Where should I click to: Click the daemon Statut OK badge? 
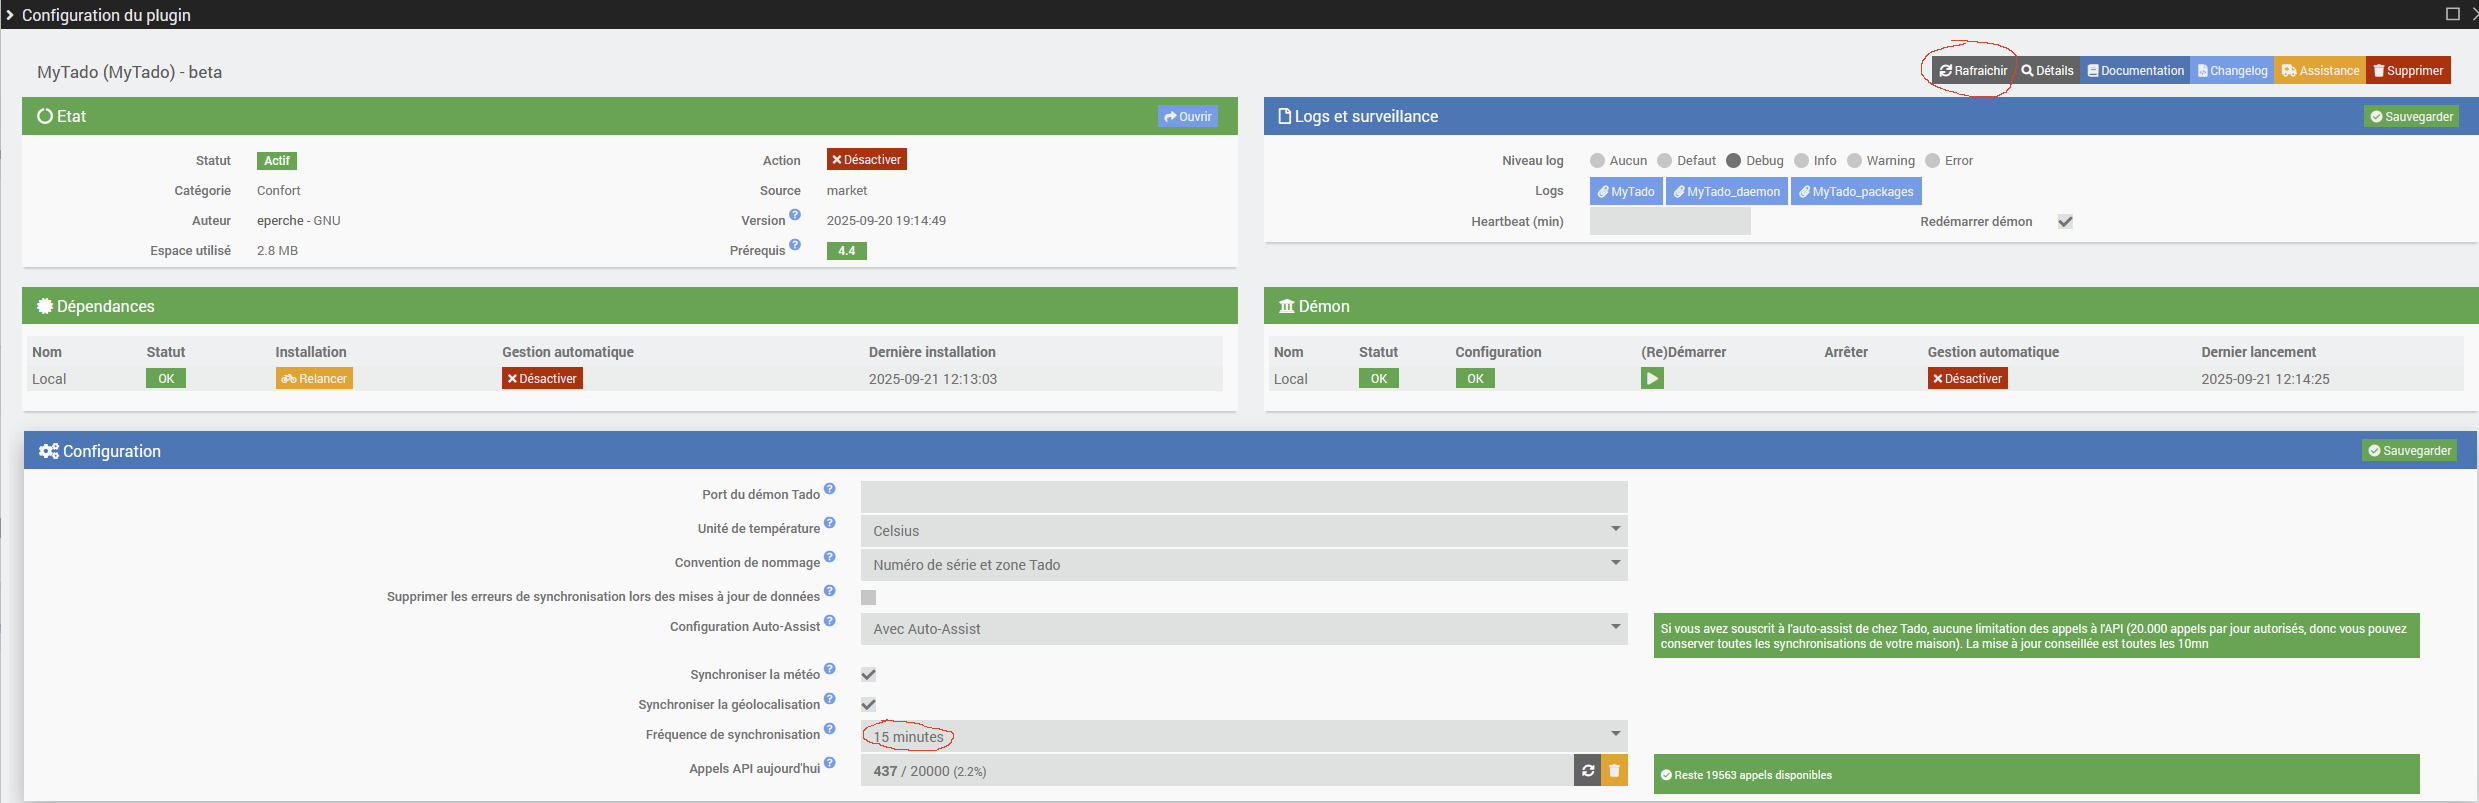tap(1379, 379)
